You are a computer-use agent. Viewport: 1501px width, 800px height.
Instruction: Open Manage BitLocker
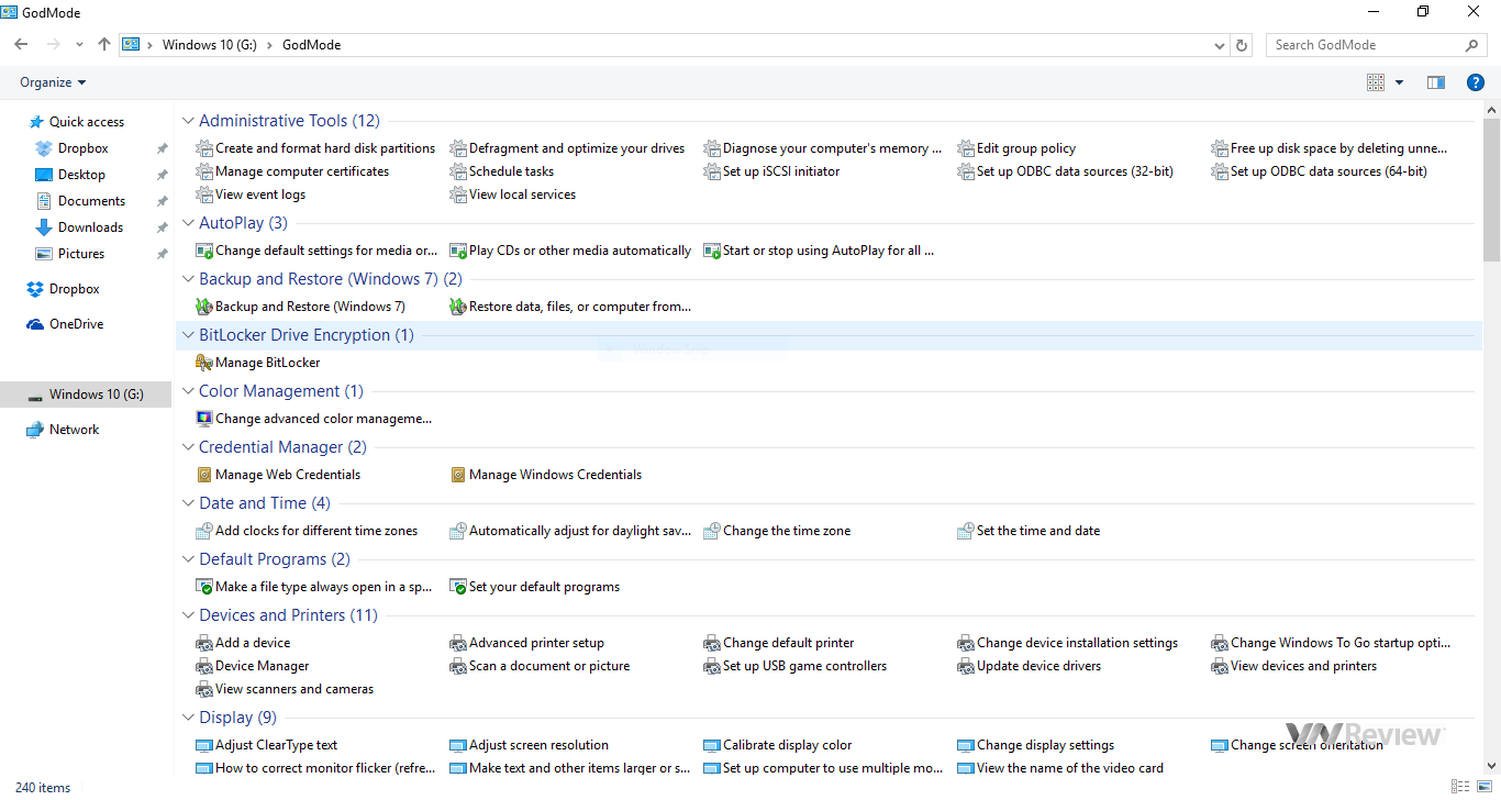point(259,362)
